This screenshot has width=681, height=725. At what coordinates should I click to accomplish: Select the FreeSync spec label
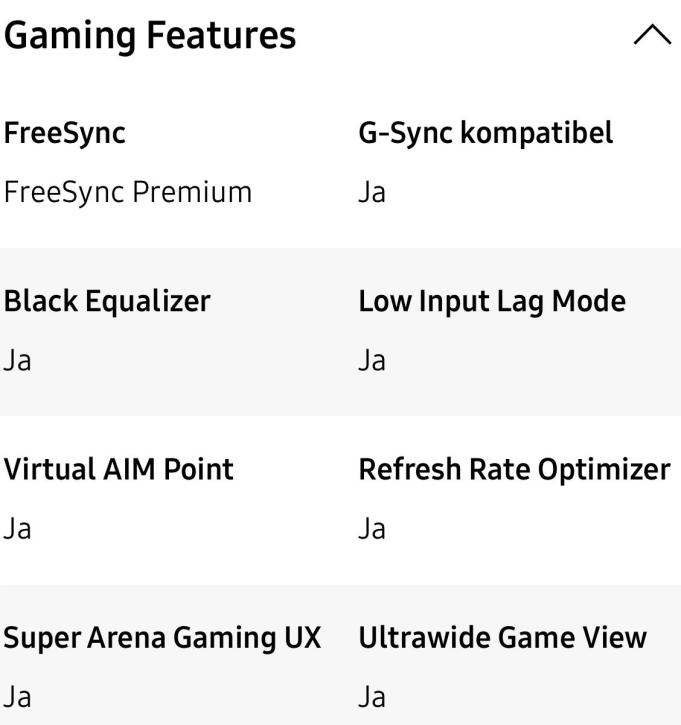(65, 132)
